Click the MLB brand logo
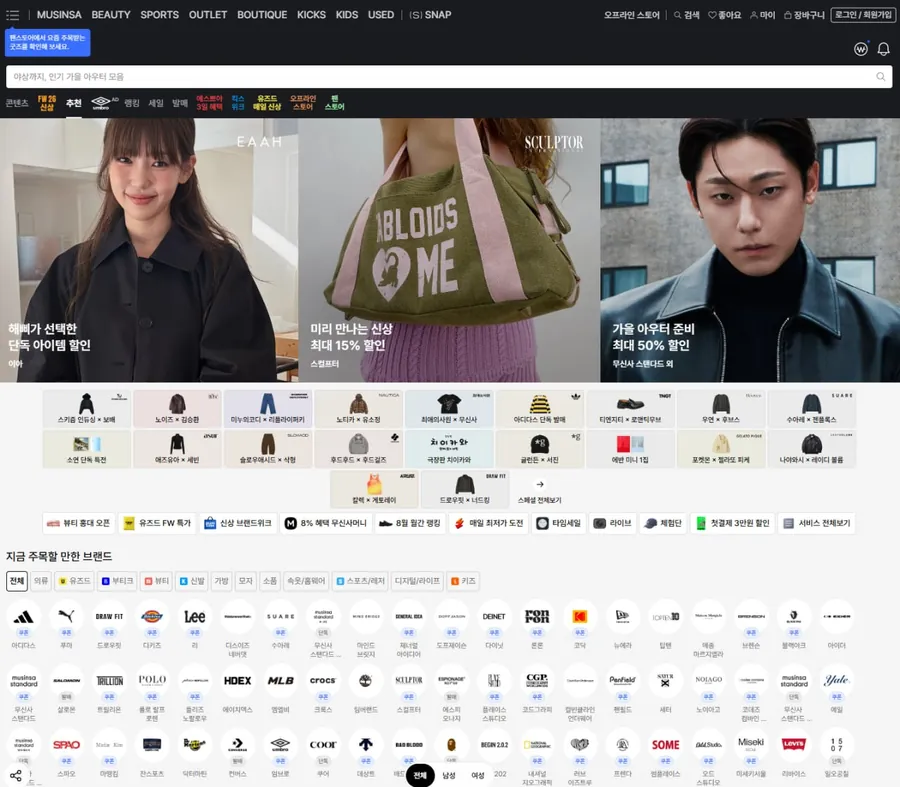The width and height of the screenshot is (900, 787). 280,681
